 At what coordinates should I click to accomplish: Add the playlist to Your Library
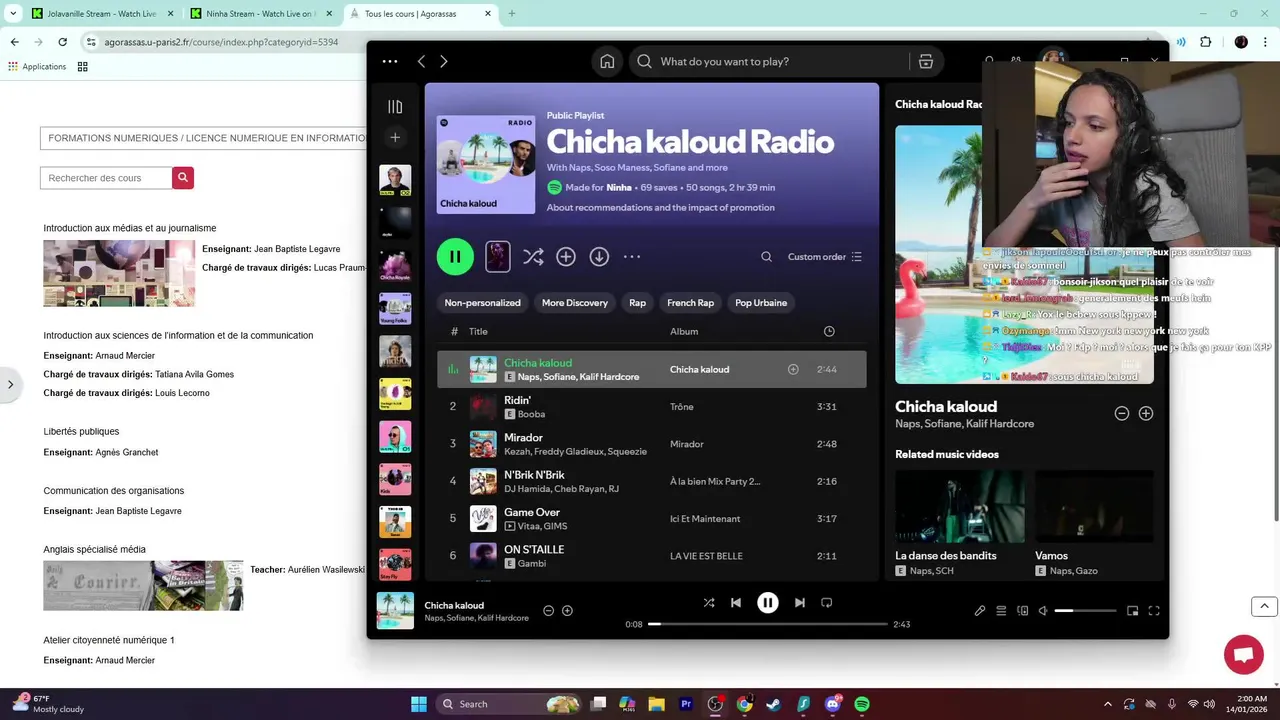(566, 257)
